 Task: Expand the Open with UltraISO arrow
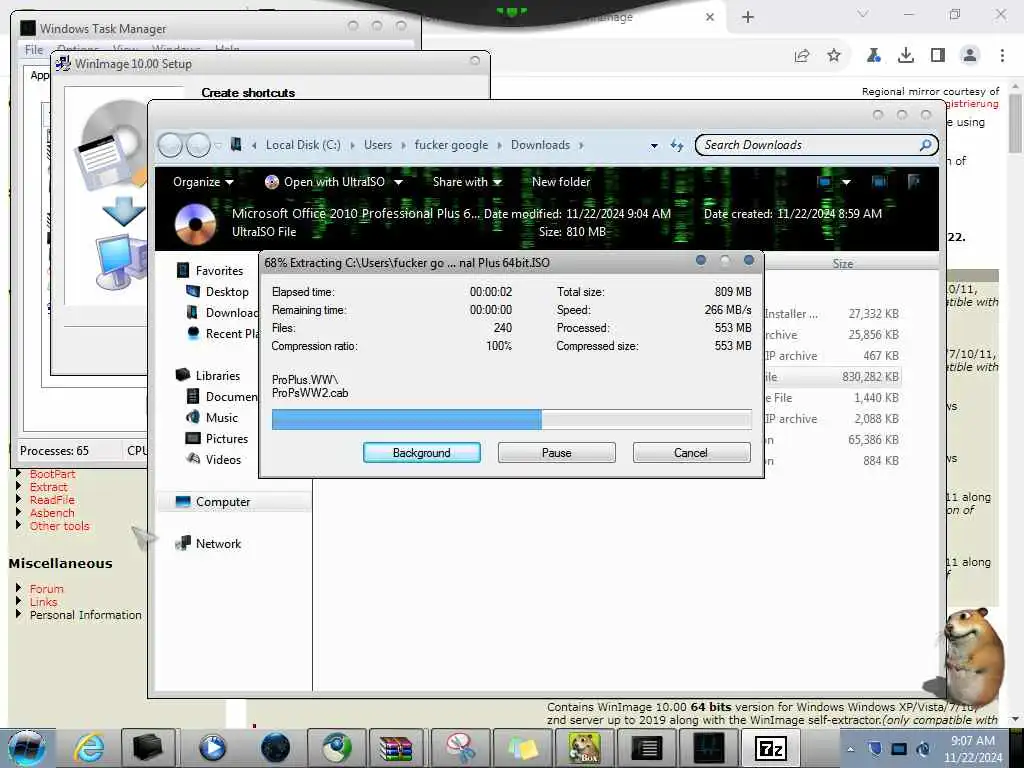point(398,182)
